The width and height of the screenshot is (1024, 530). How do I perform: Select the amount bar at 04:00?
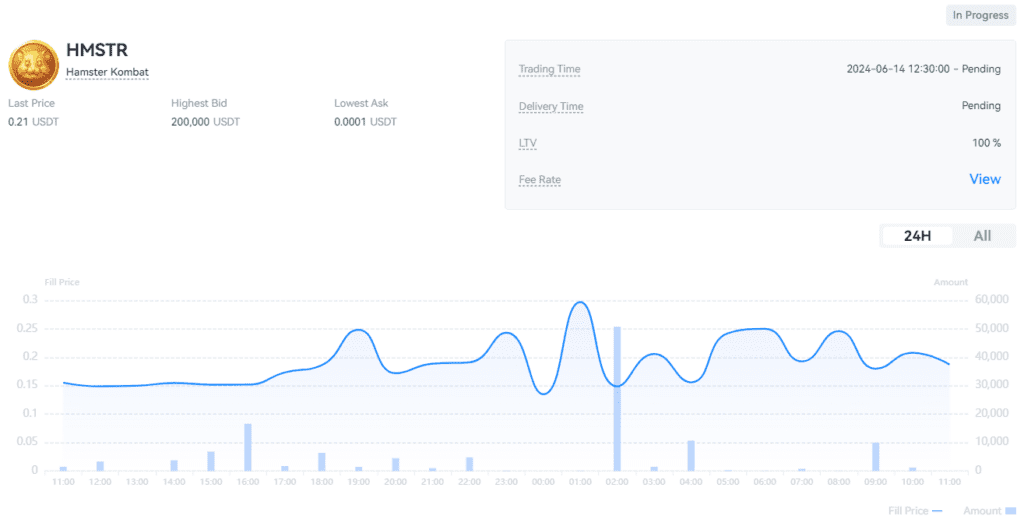coord(691,455)
